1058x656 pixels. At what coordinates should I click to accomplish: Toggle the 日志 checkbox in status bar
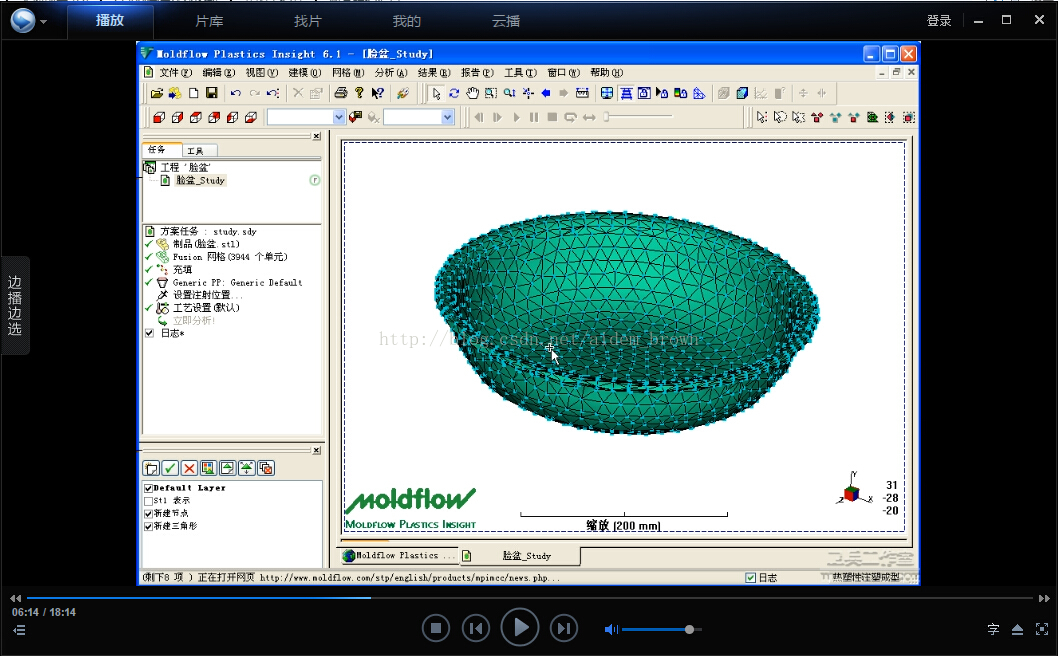pos(750,578)
